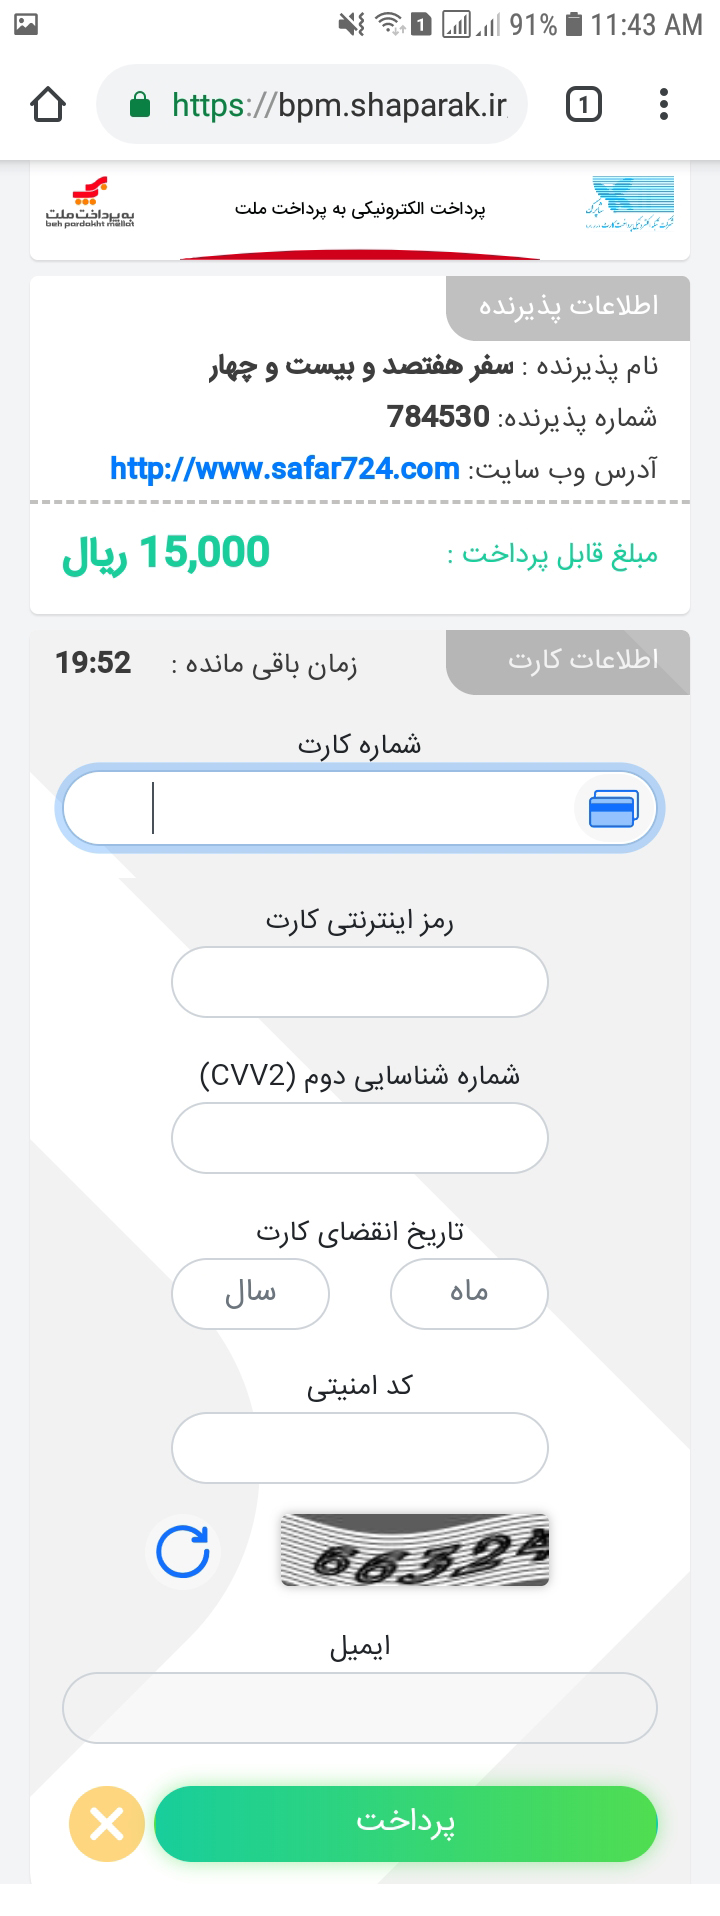Select the expiry year (سال) field
The height and width of the screenshot is (1916, 720).
tap(250, 1293)
